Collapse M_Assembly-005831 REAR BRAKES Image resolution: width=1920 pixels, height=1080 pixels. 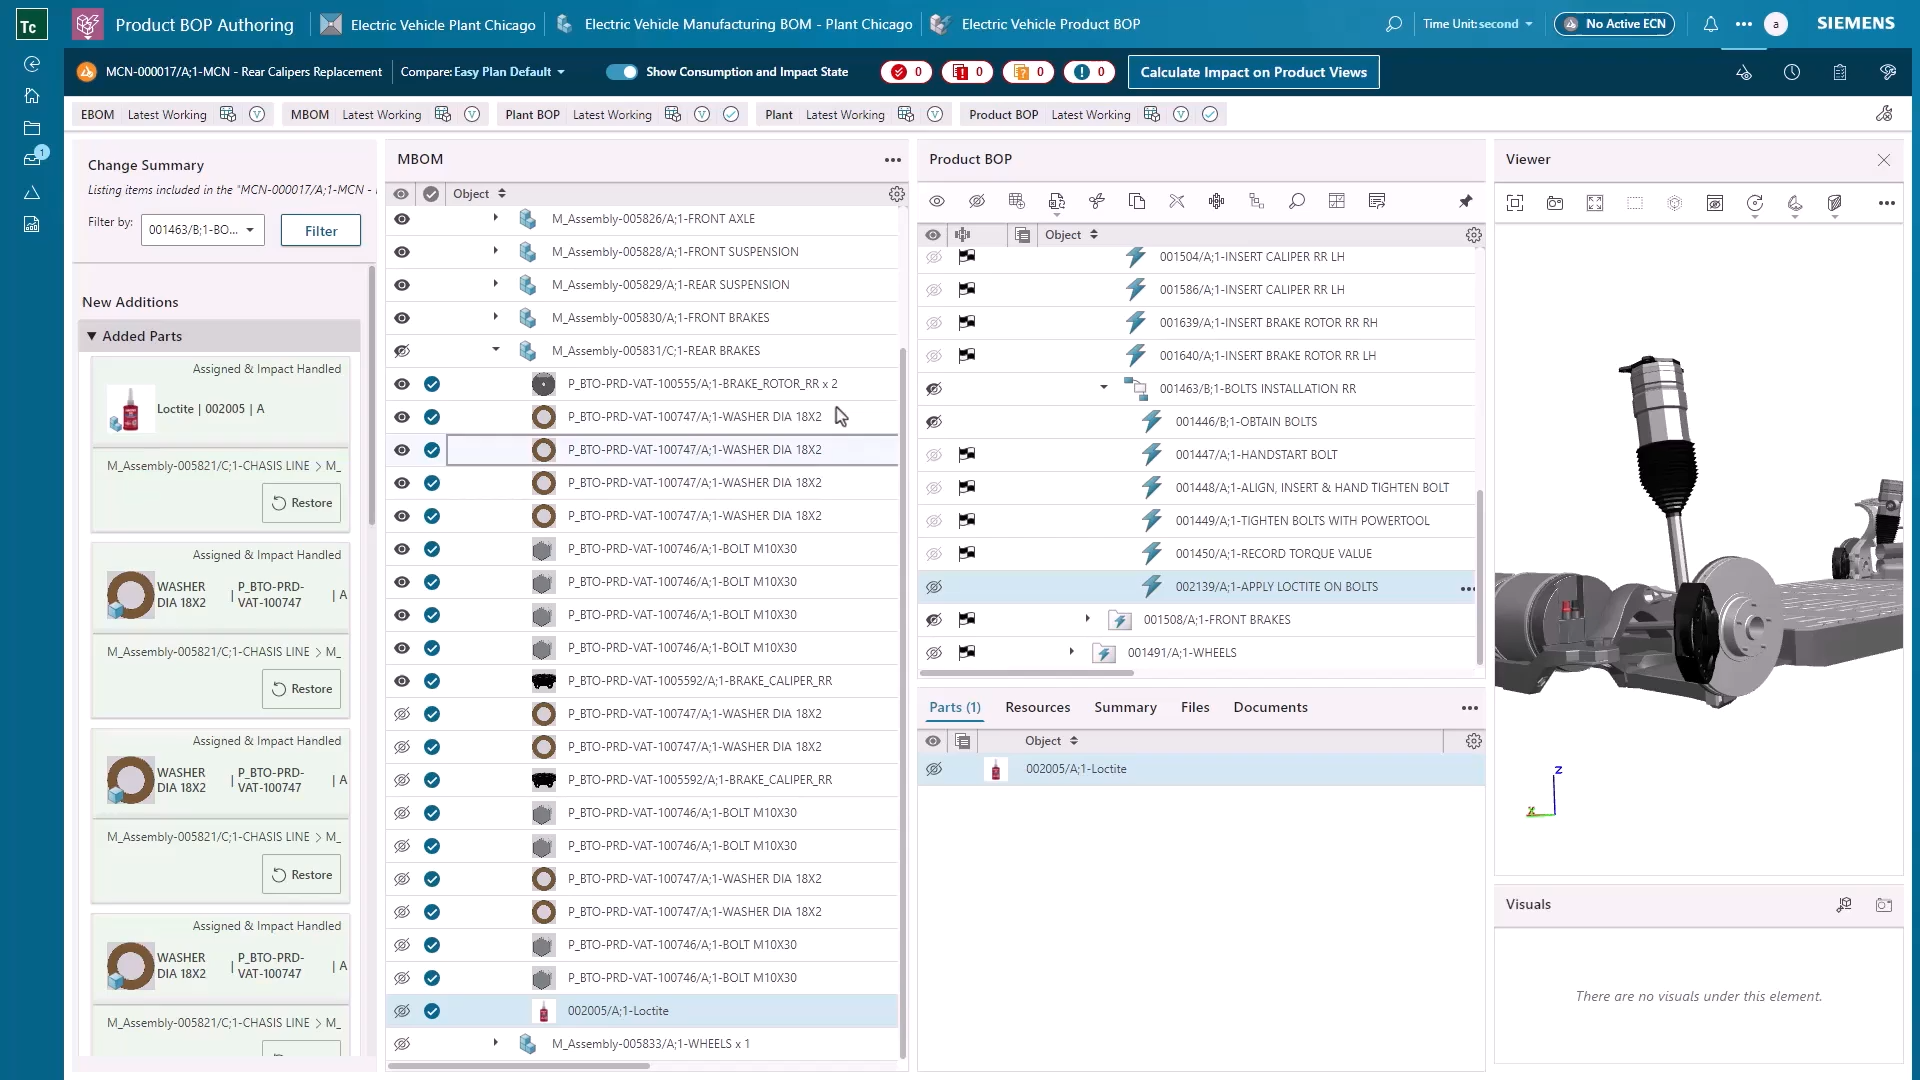pyautogui.click(x=496, y=351)
